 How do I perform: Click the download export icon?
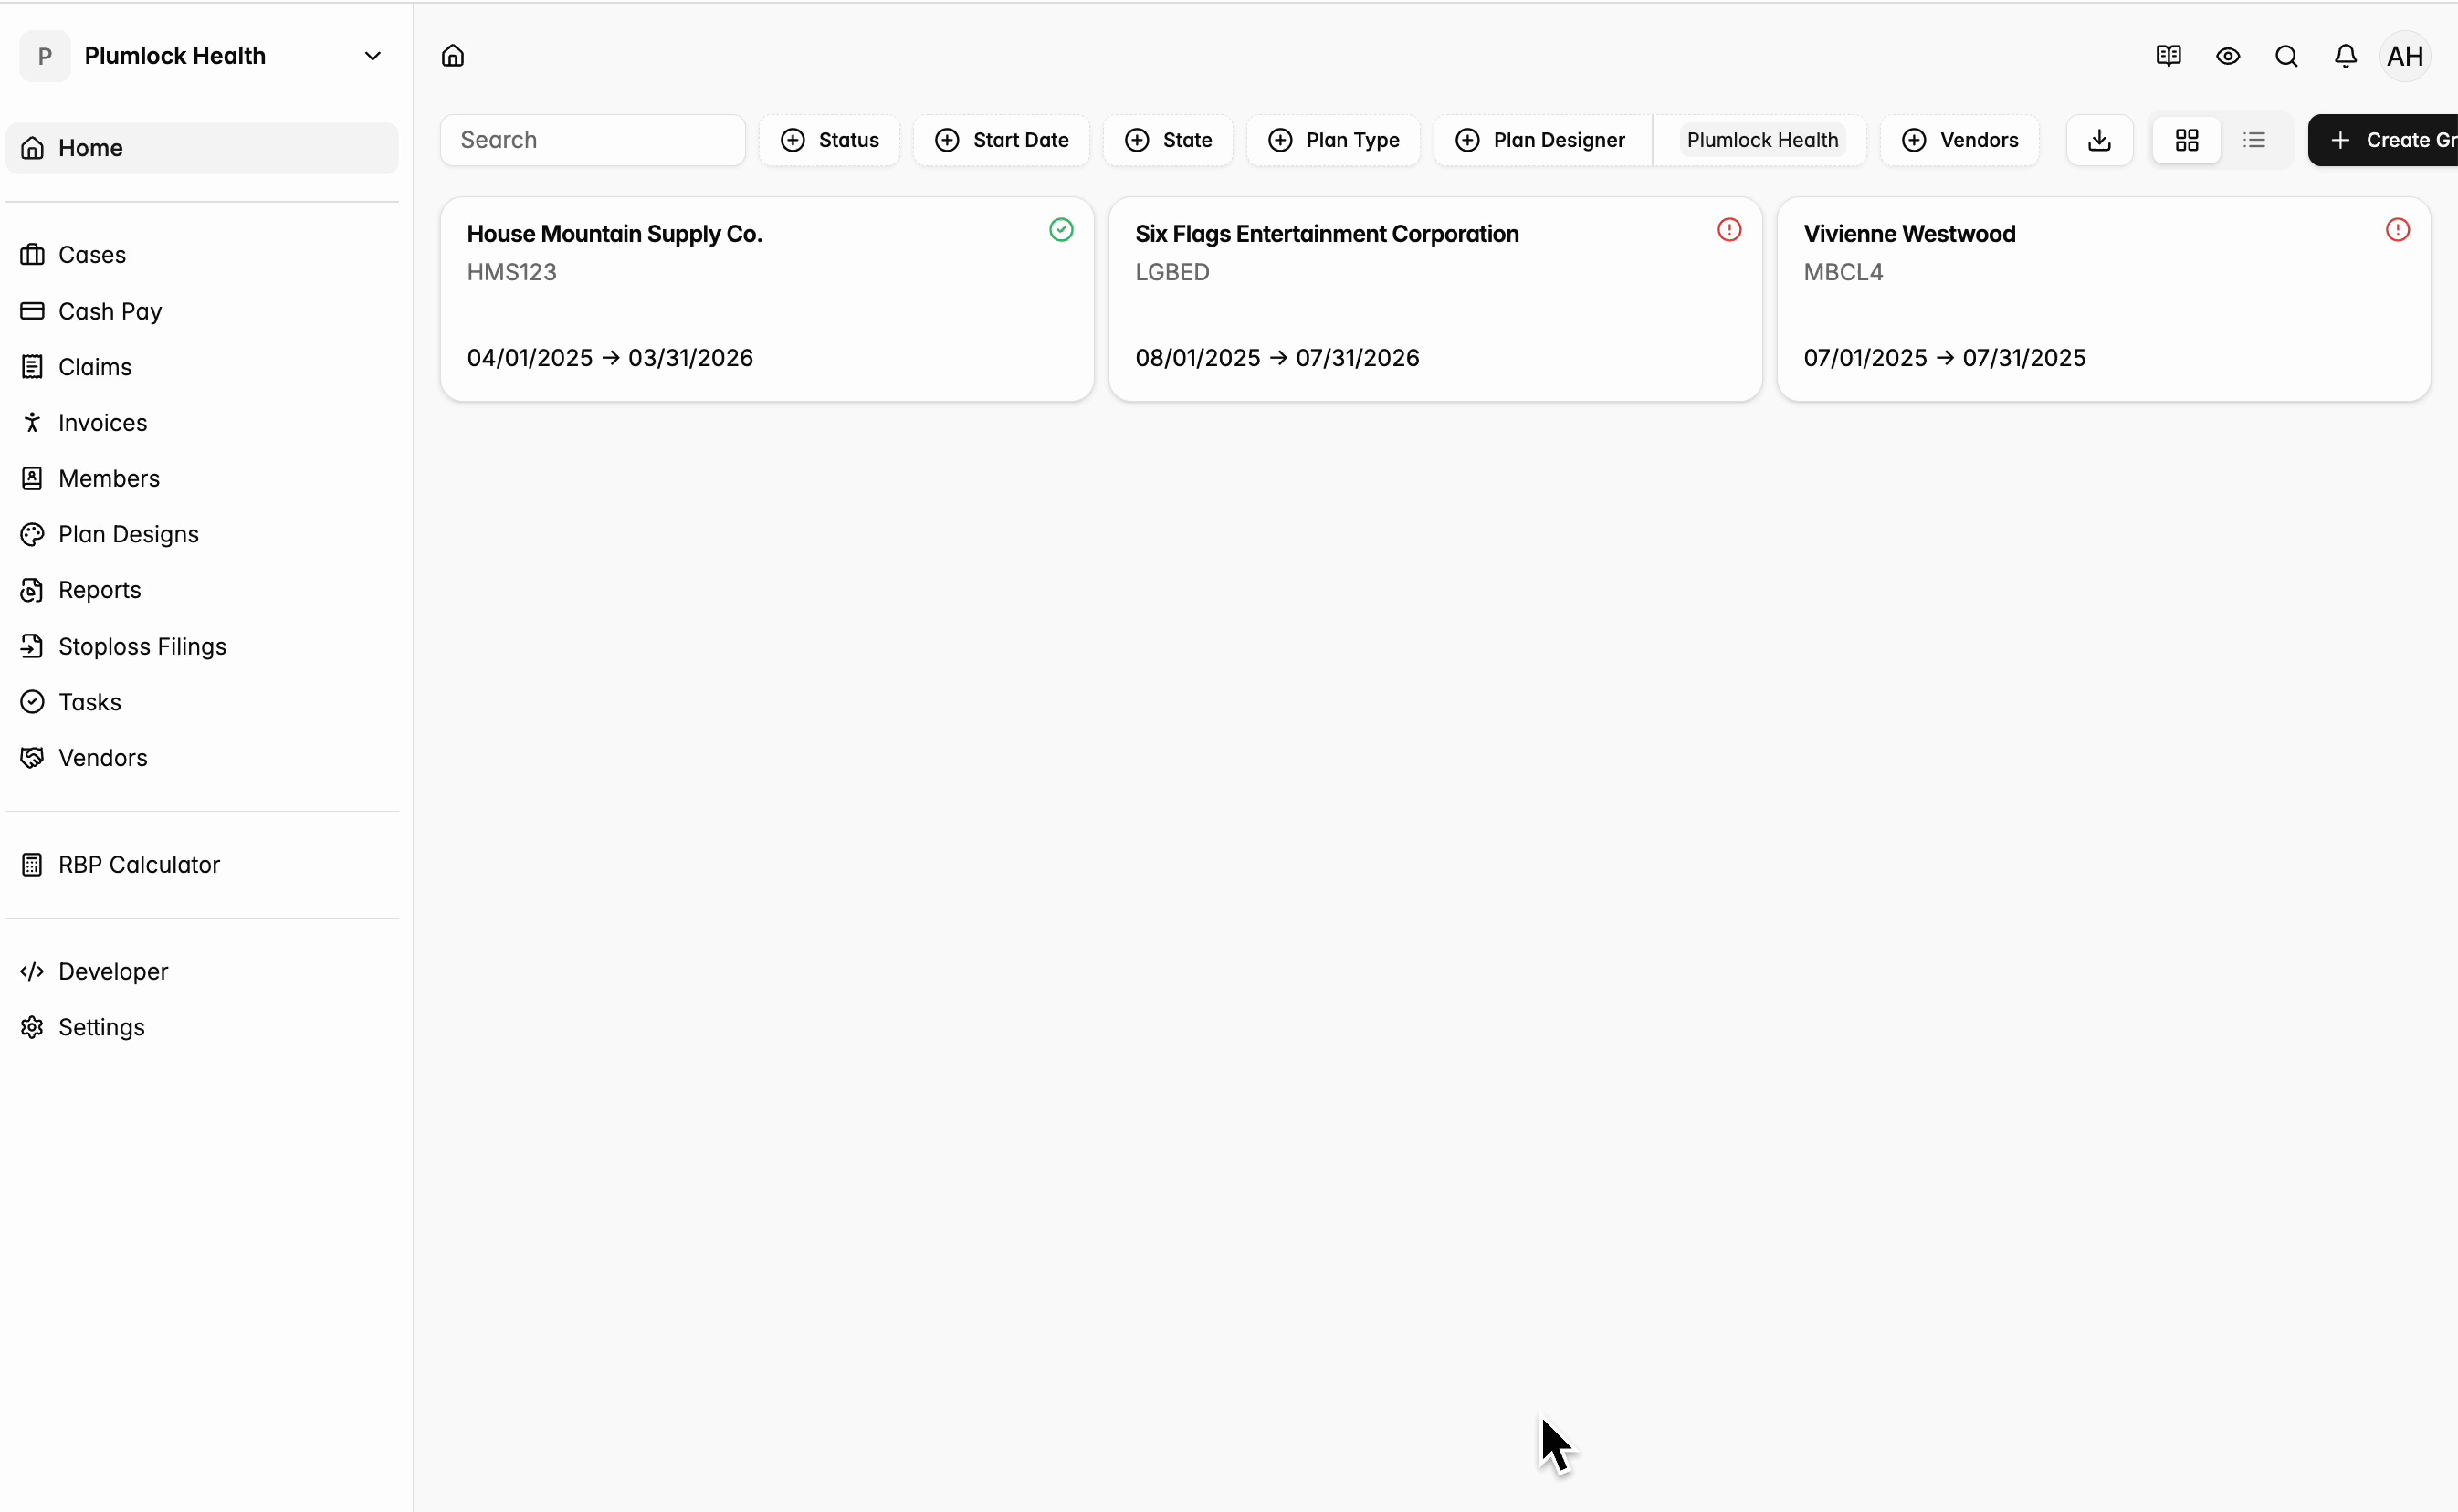coord(2099,140)
